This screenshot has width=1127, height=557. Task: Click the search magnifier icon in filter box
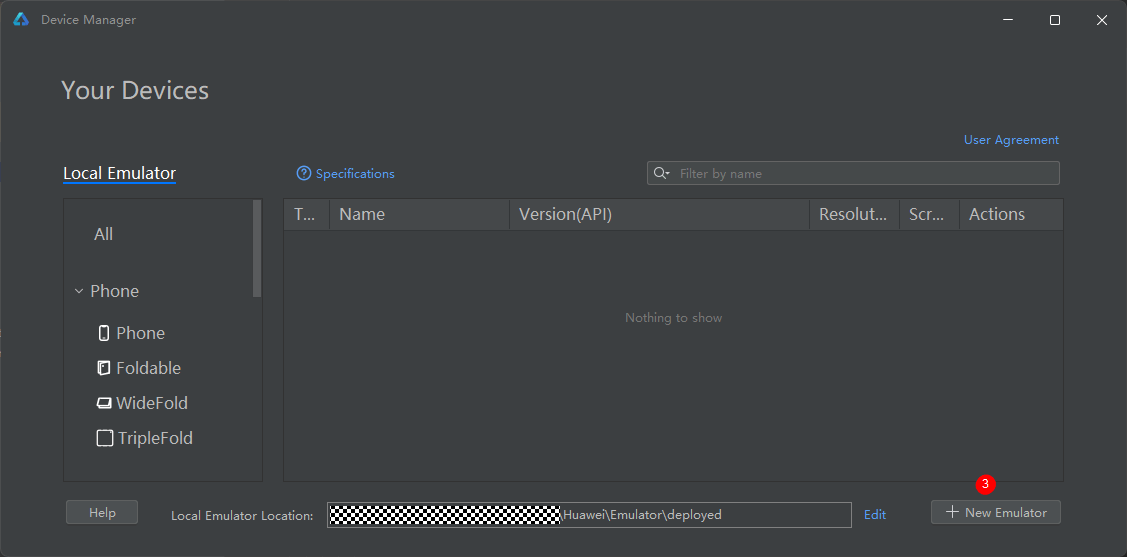coord(661,173)
